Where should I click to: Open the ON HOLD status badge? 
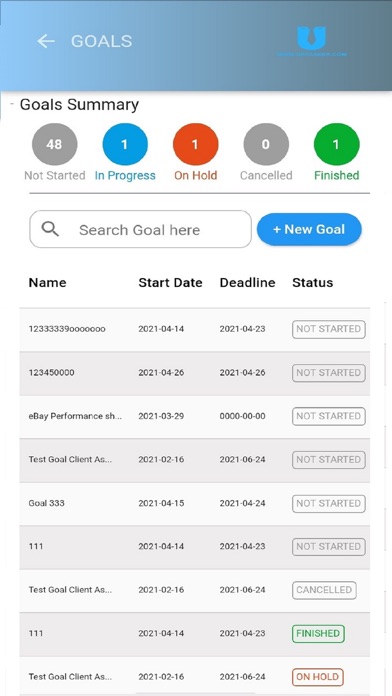click(317, 677)
